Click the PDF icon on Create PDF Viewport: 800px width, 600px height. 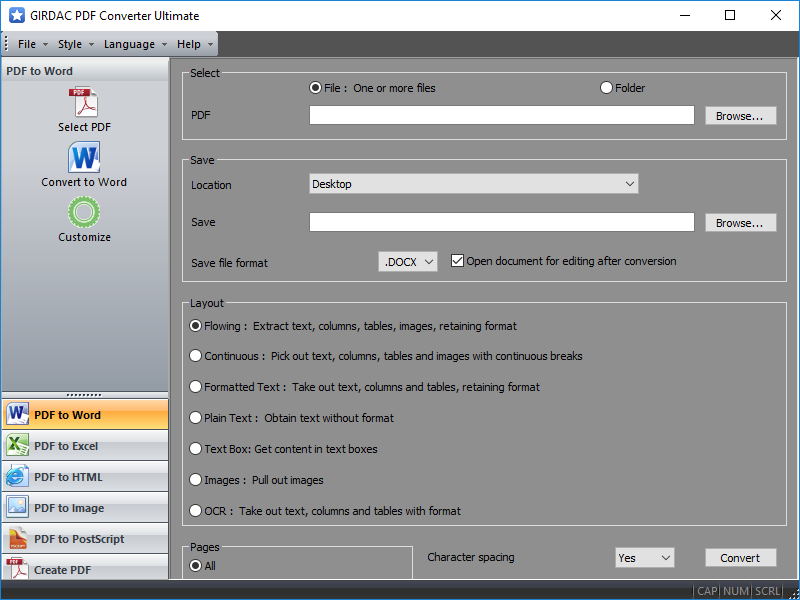pos(17,568)
